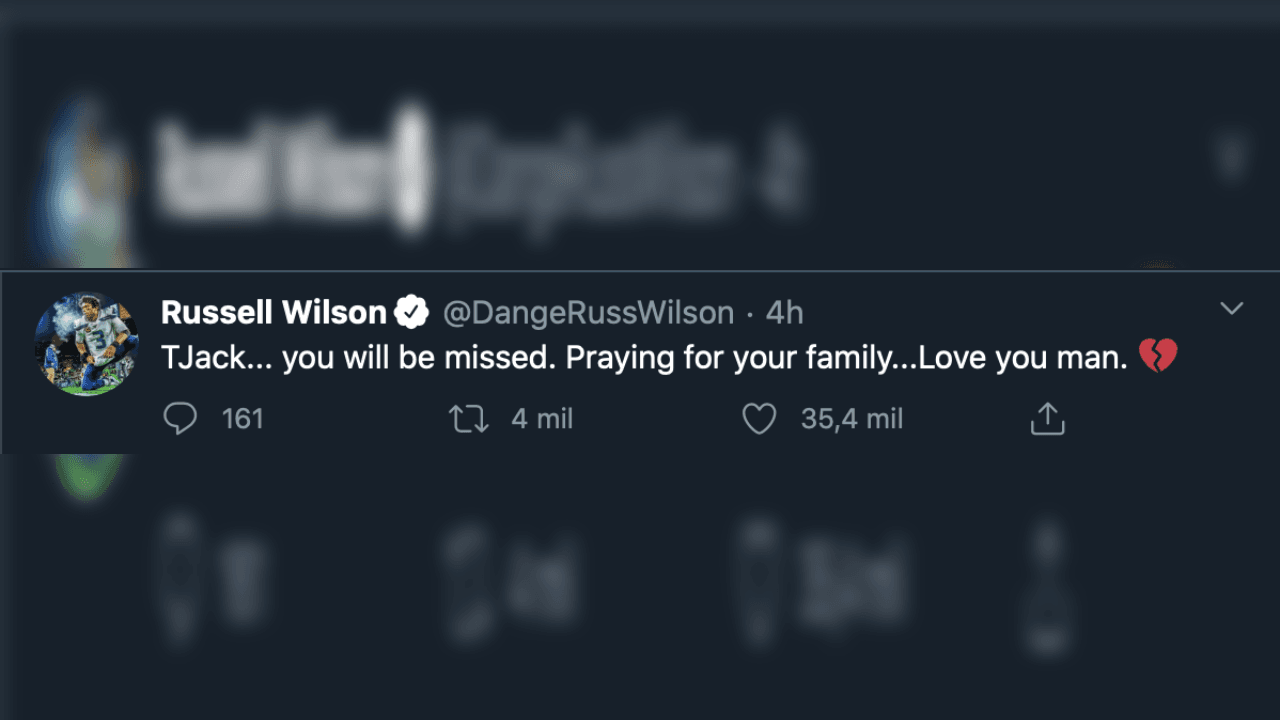Like the tweet with the heart icon
This screenshot has height=720, width=1280.
pos(759,419)
